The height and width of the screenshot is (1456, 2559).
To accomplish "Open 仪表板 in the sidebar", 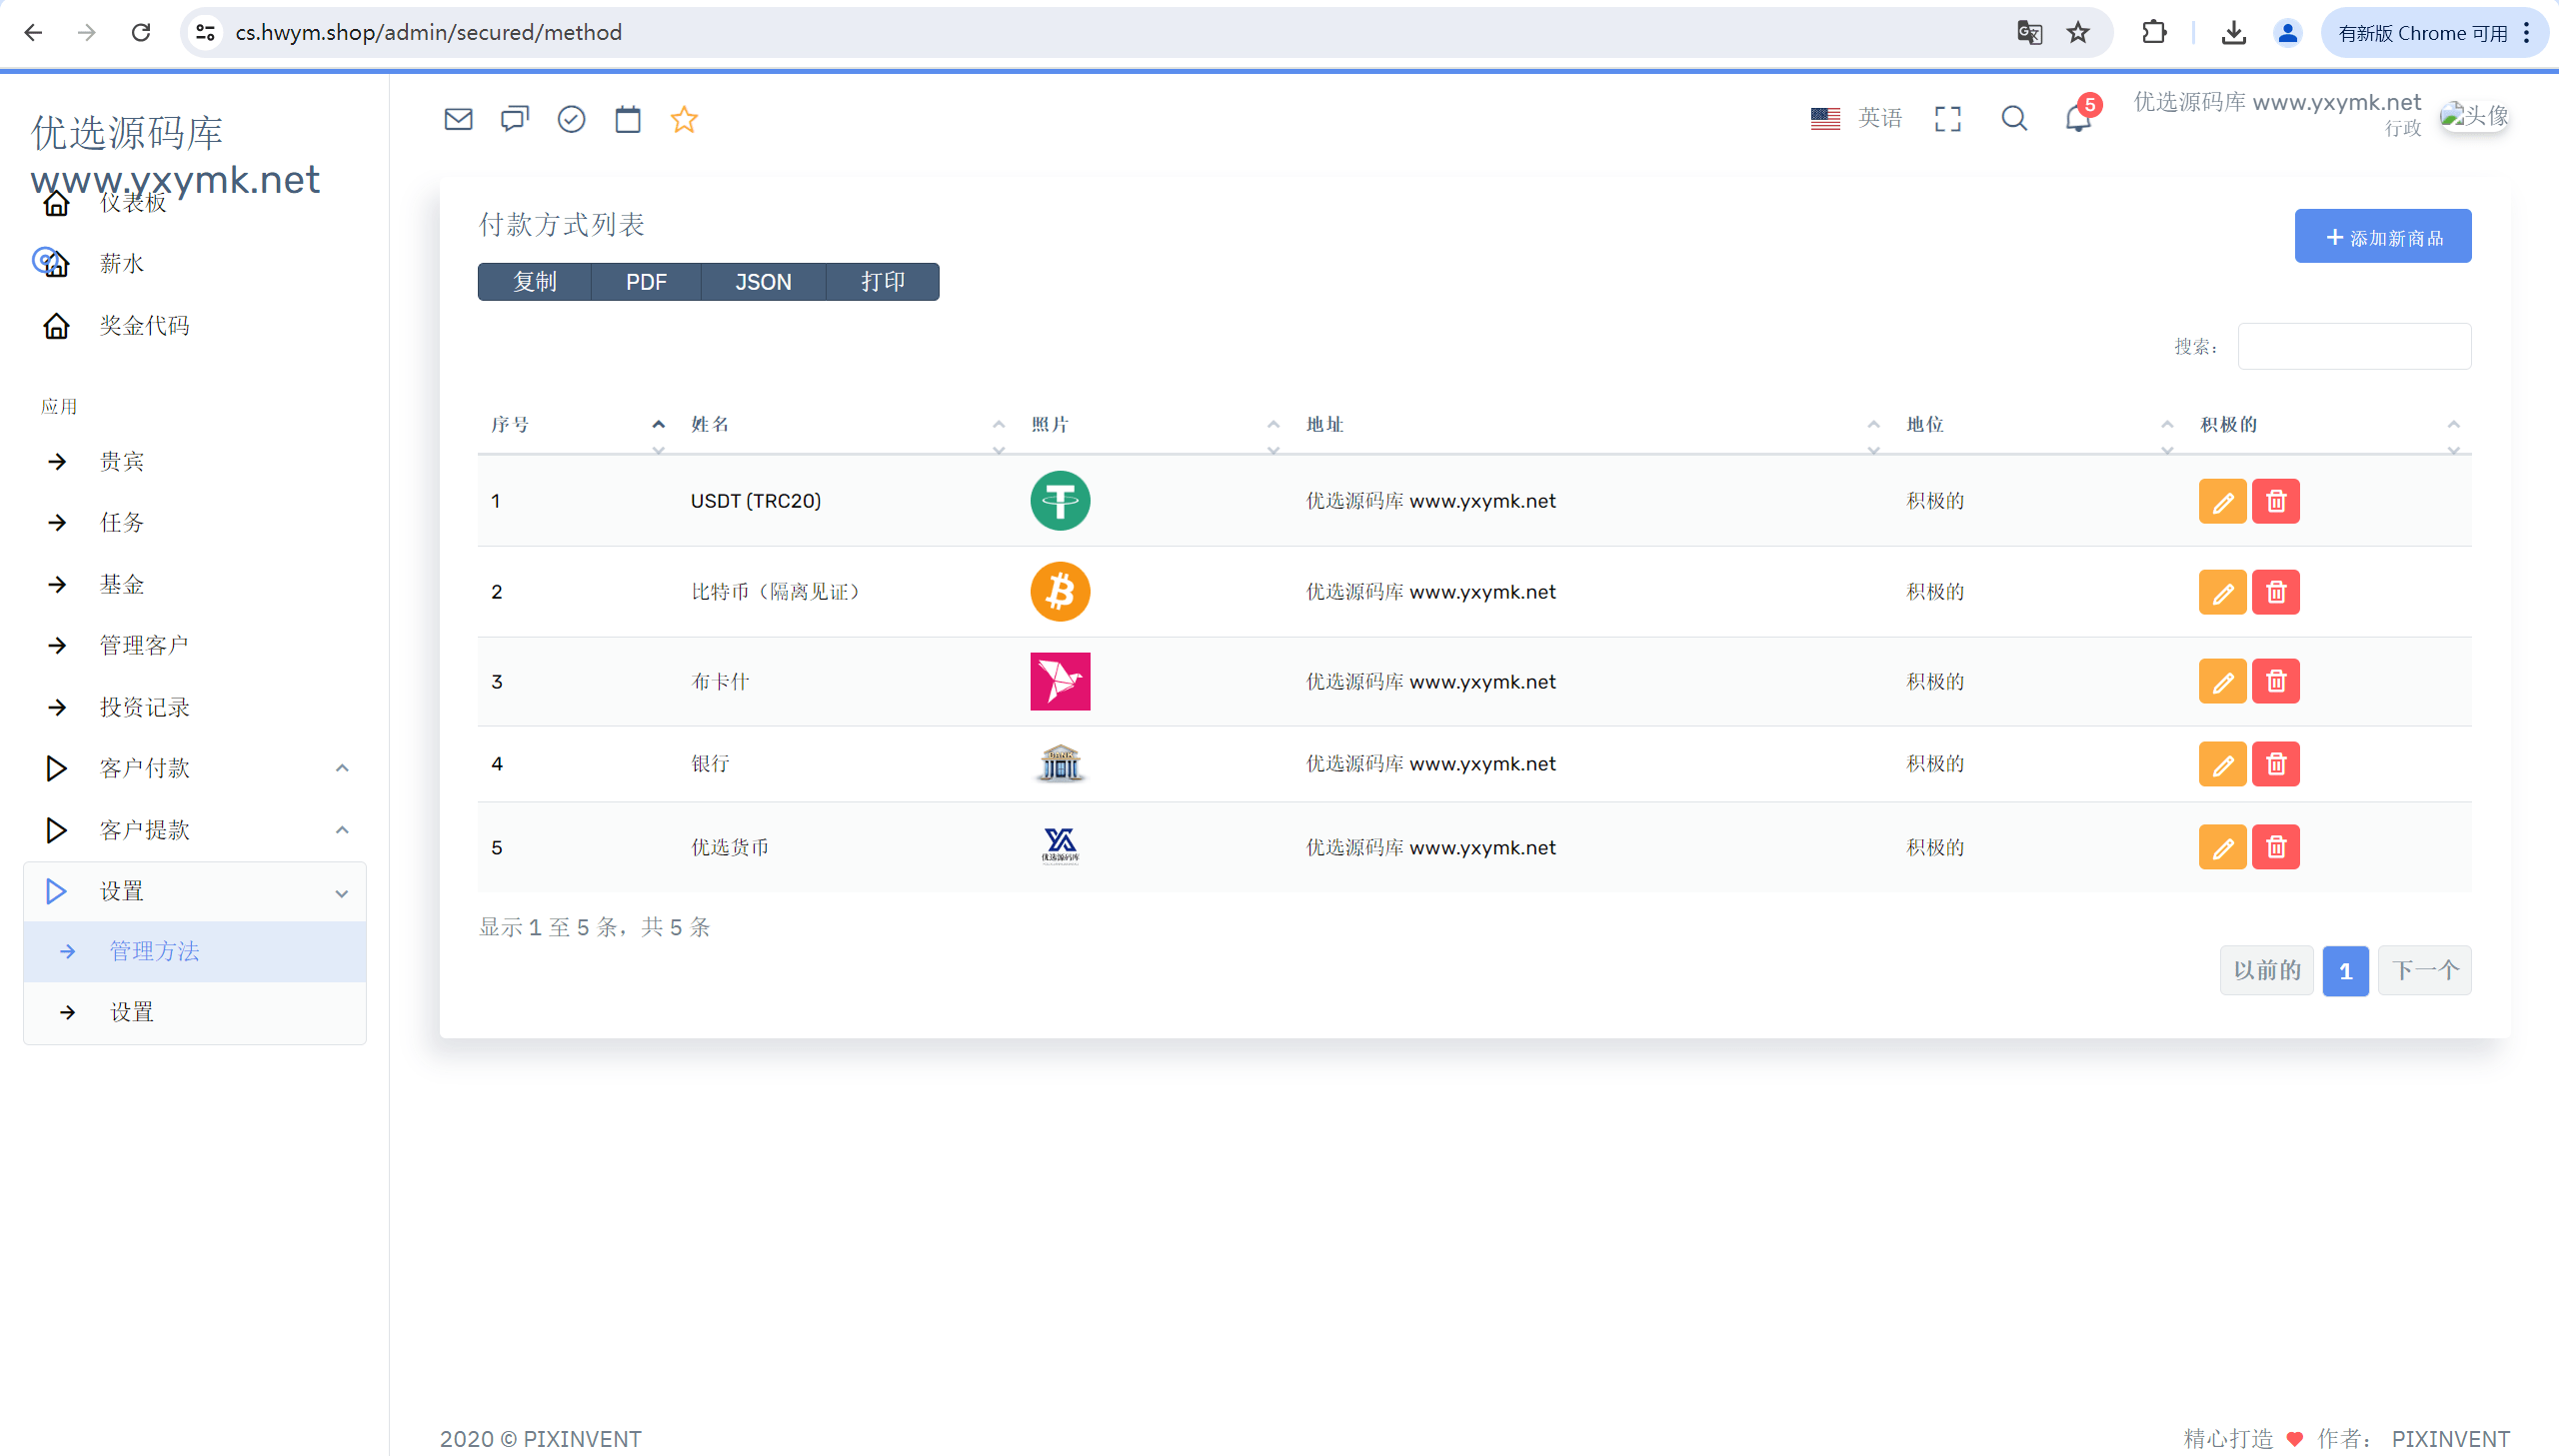I will 133,203.
